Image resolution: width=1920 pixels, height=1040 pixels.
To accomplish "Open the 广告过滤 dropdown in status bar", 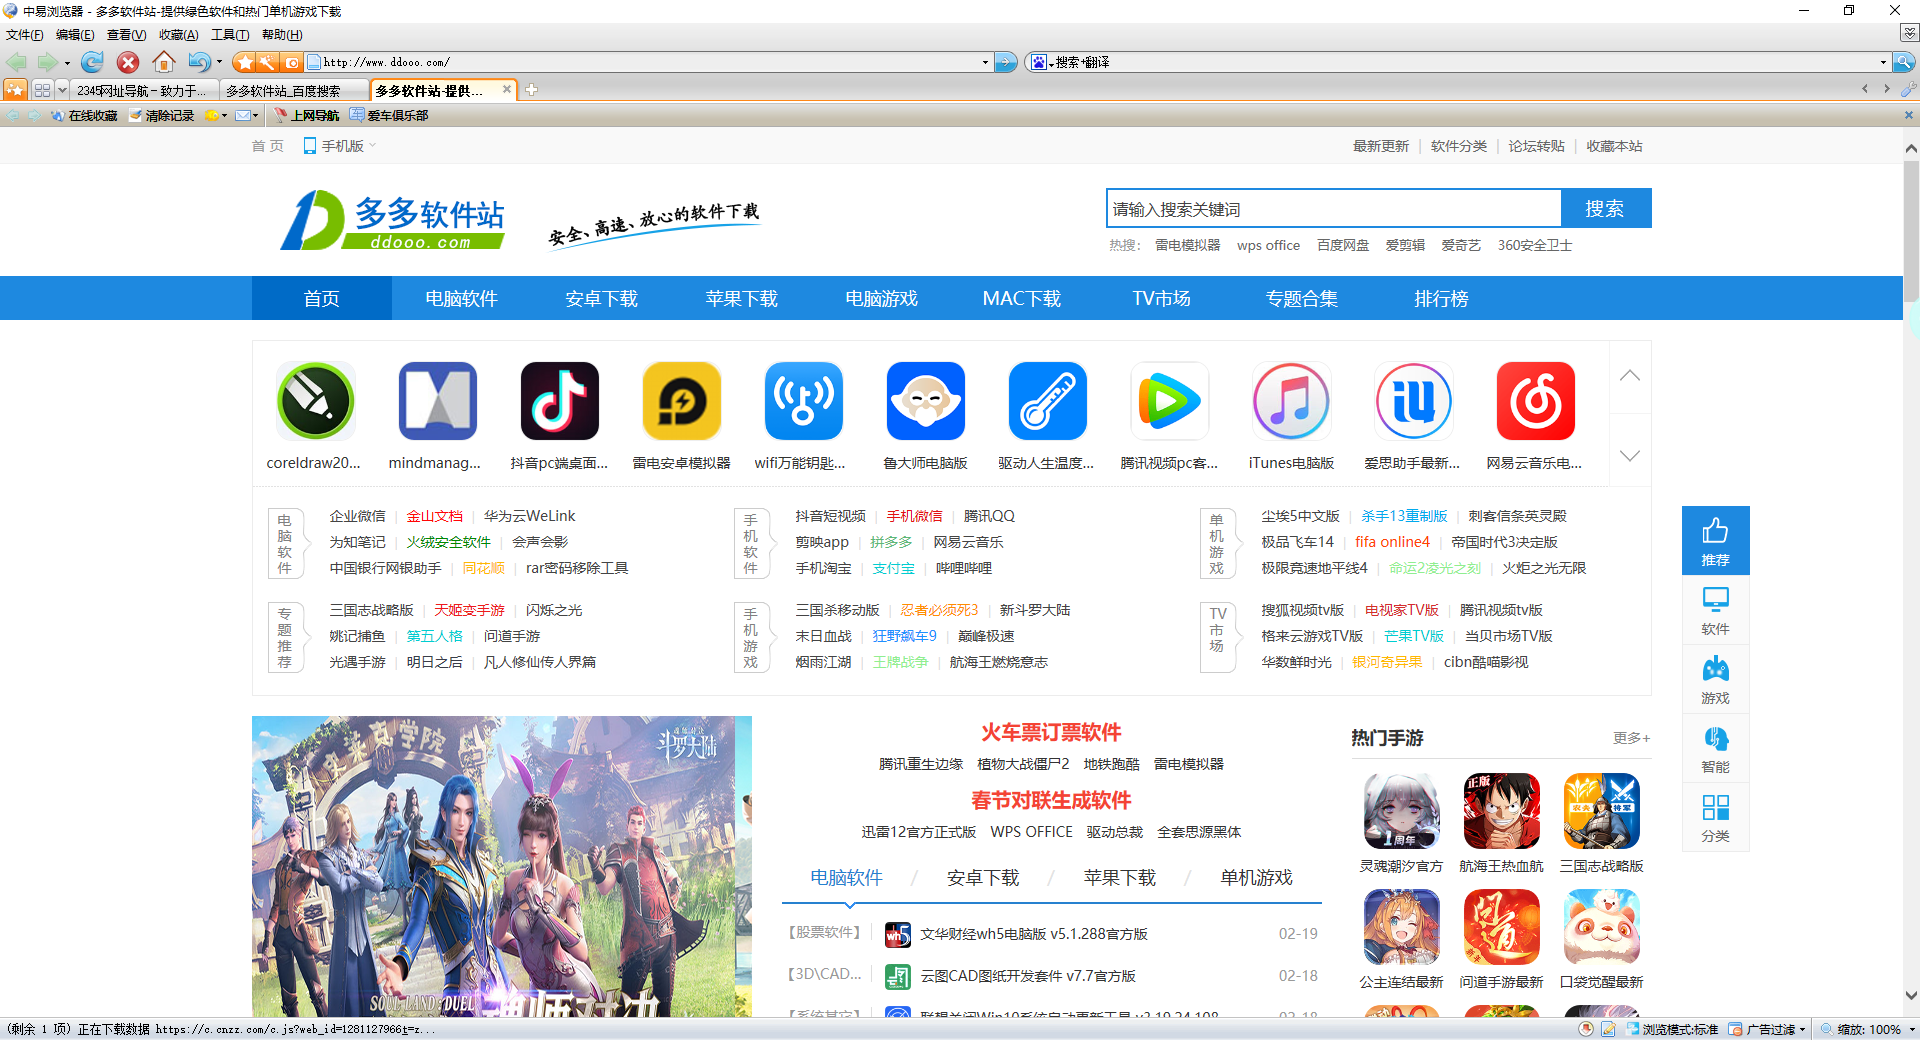I will pyautogui.click(x=1767, y=1029).
